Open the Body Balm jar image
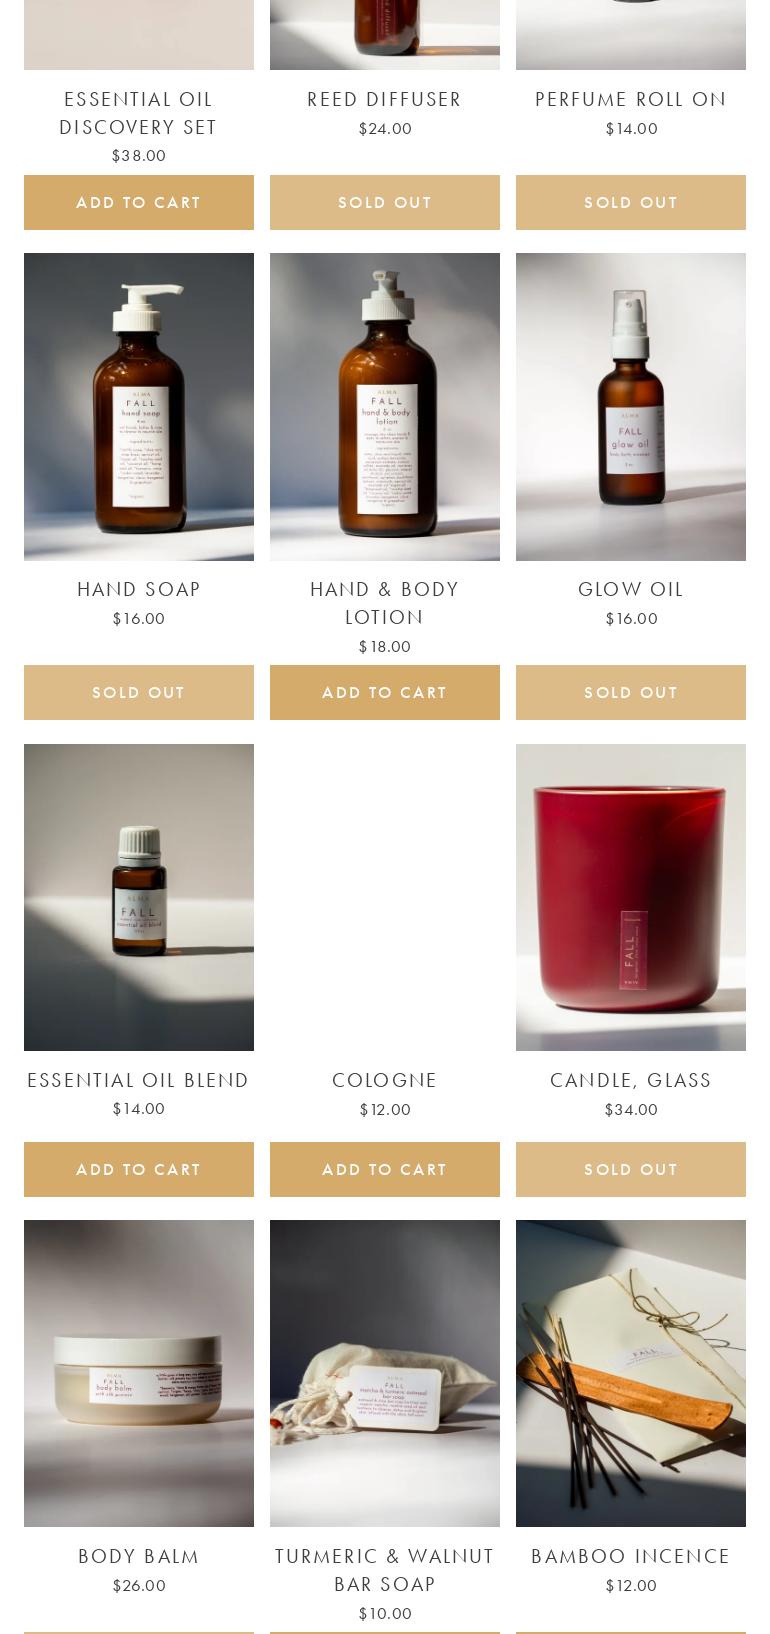 pos(139,1373)
